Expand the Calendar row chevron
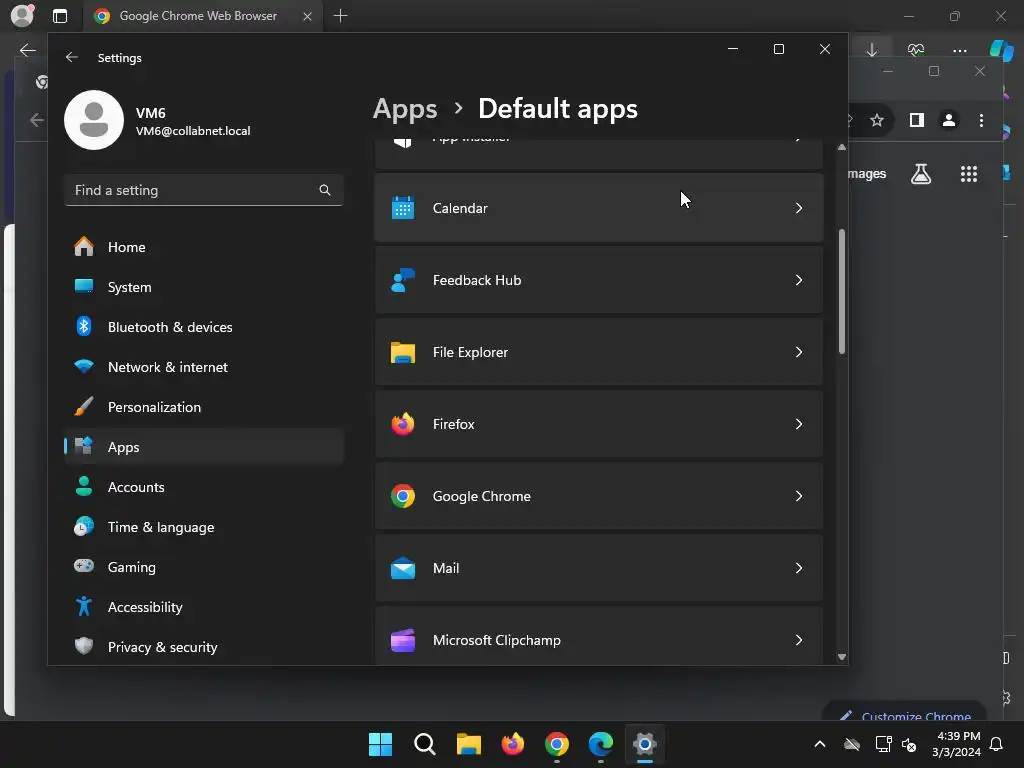The height and width of the screenshot is (768, 1024). coord(799,208)
